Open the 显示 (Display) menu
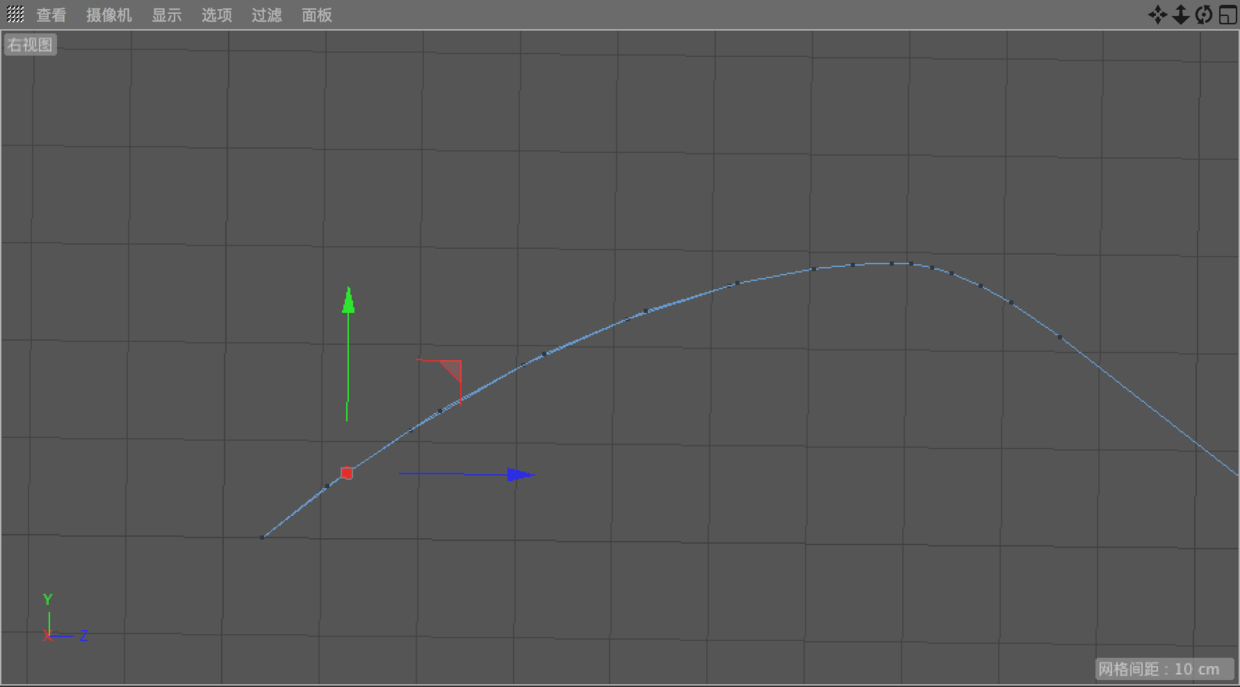The height and width of the screenshot is (687, 1240). (x=167, y=15)
